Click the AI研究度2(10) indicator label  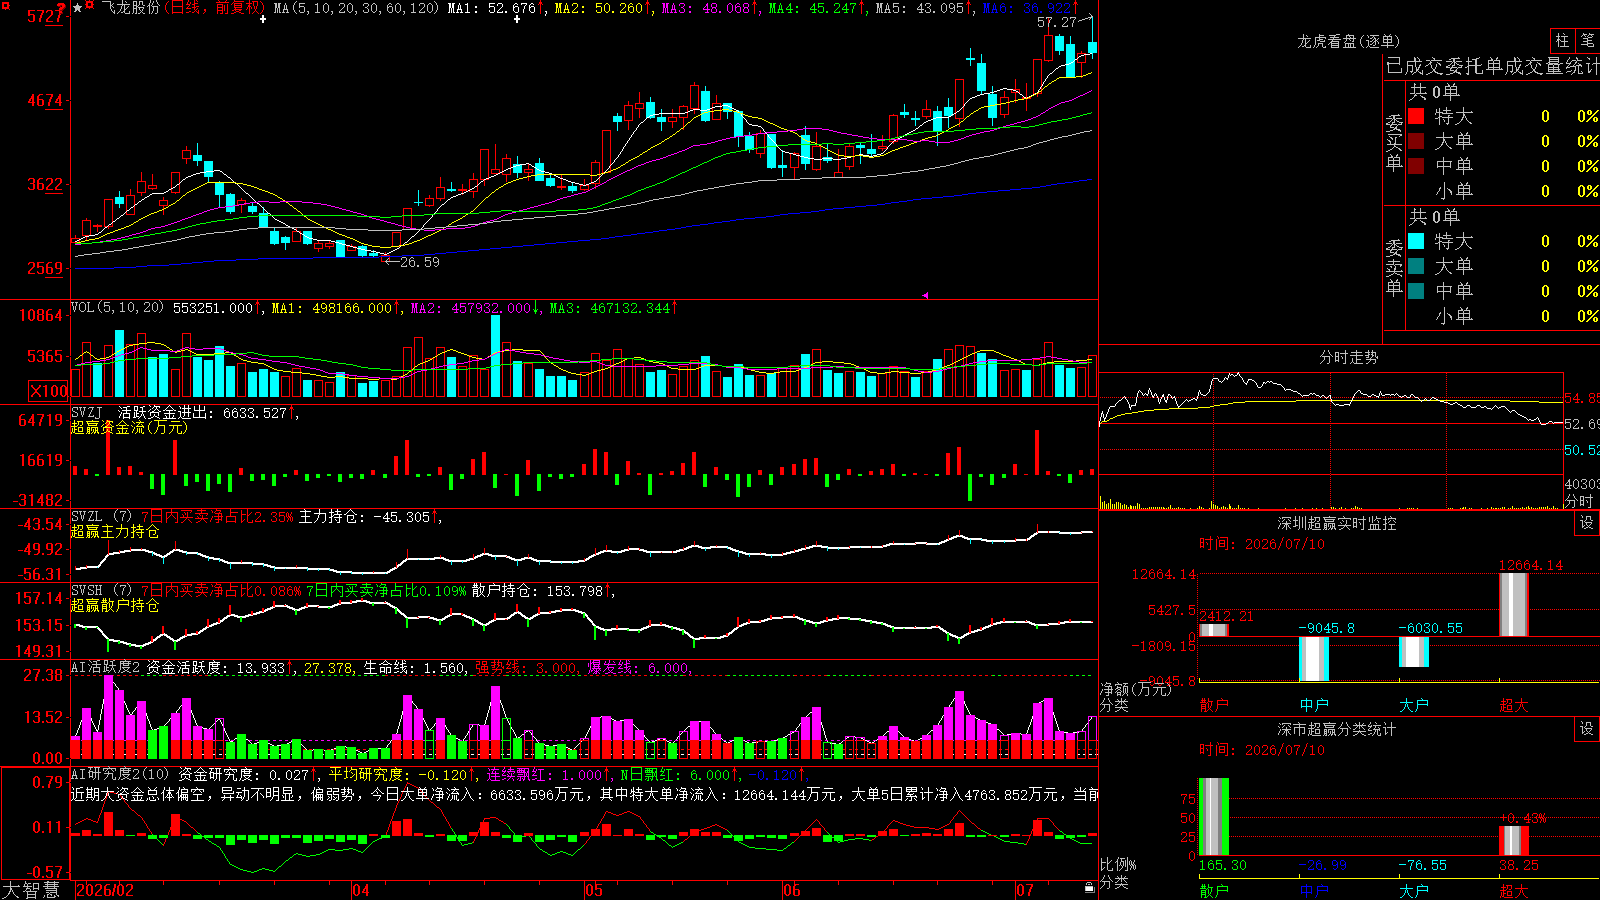click(121, 774)
